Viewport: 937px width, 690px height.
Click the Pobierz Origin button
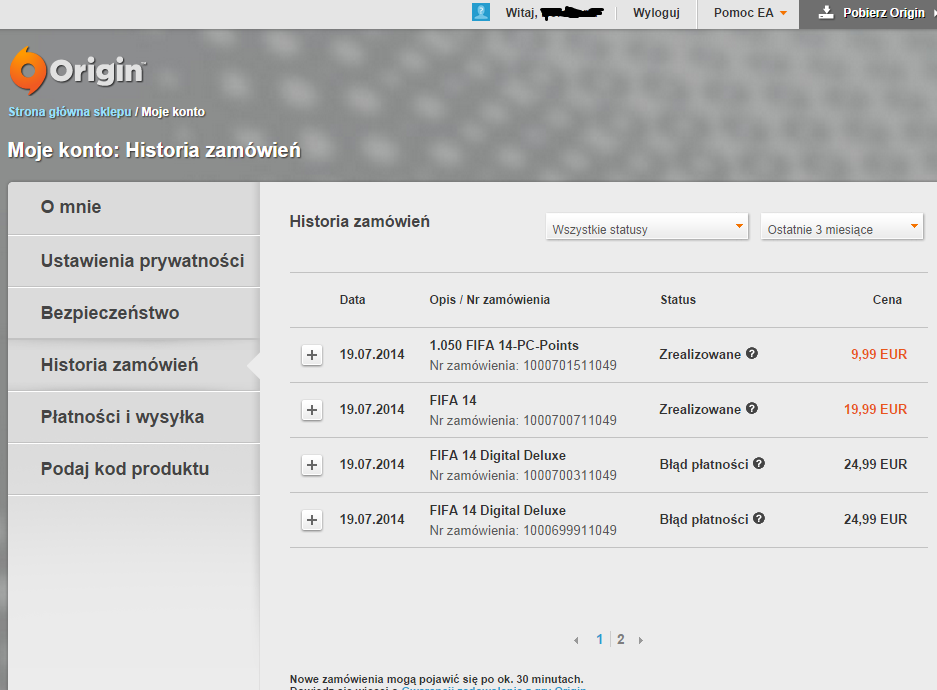coord(868,14)
